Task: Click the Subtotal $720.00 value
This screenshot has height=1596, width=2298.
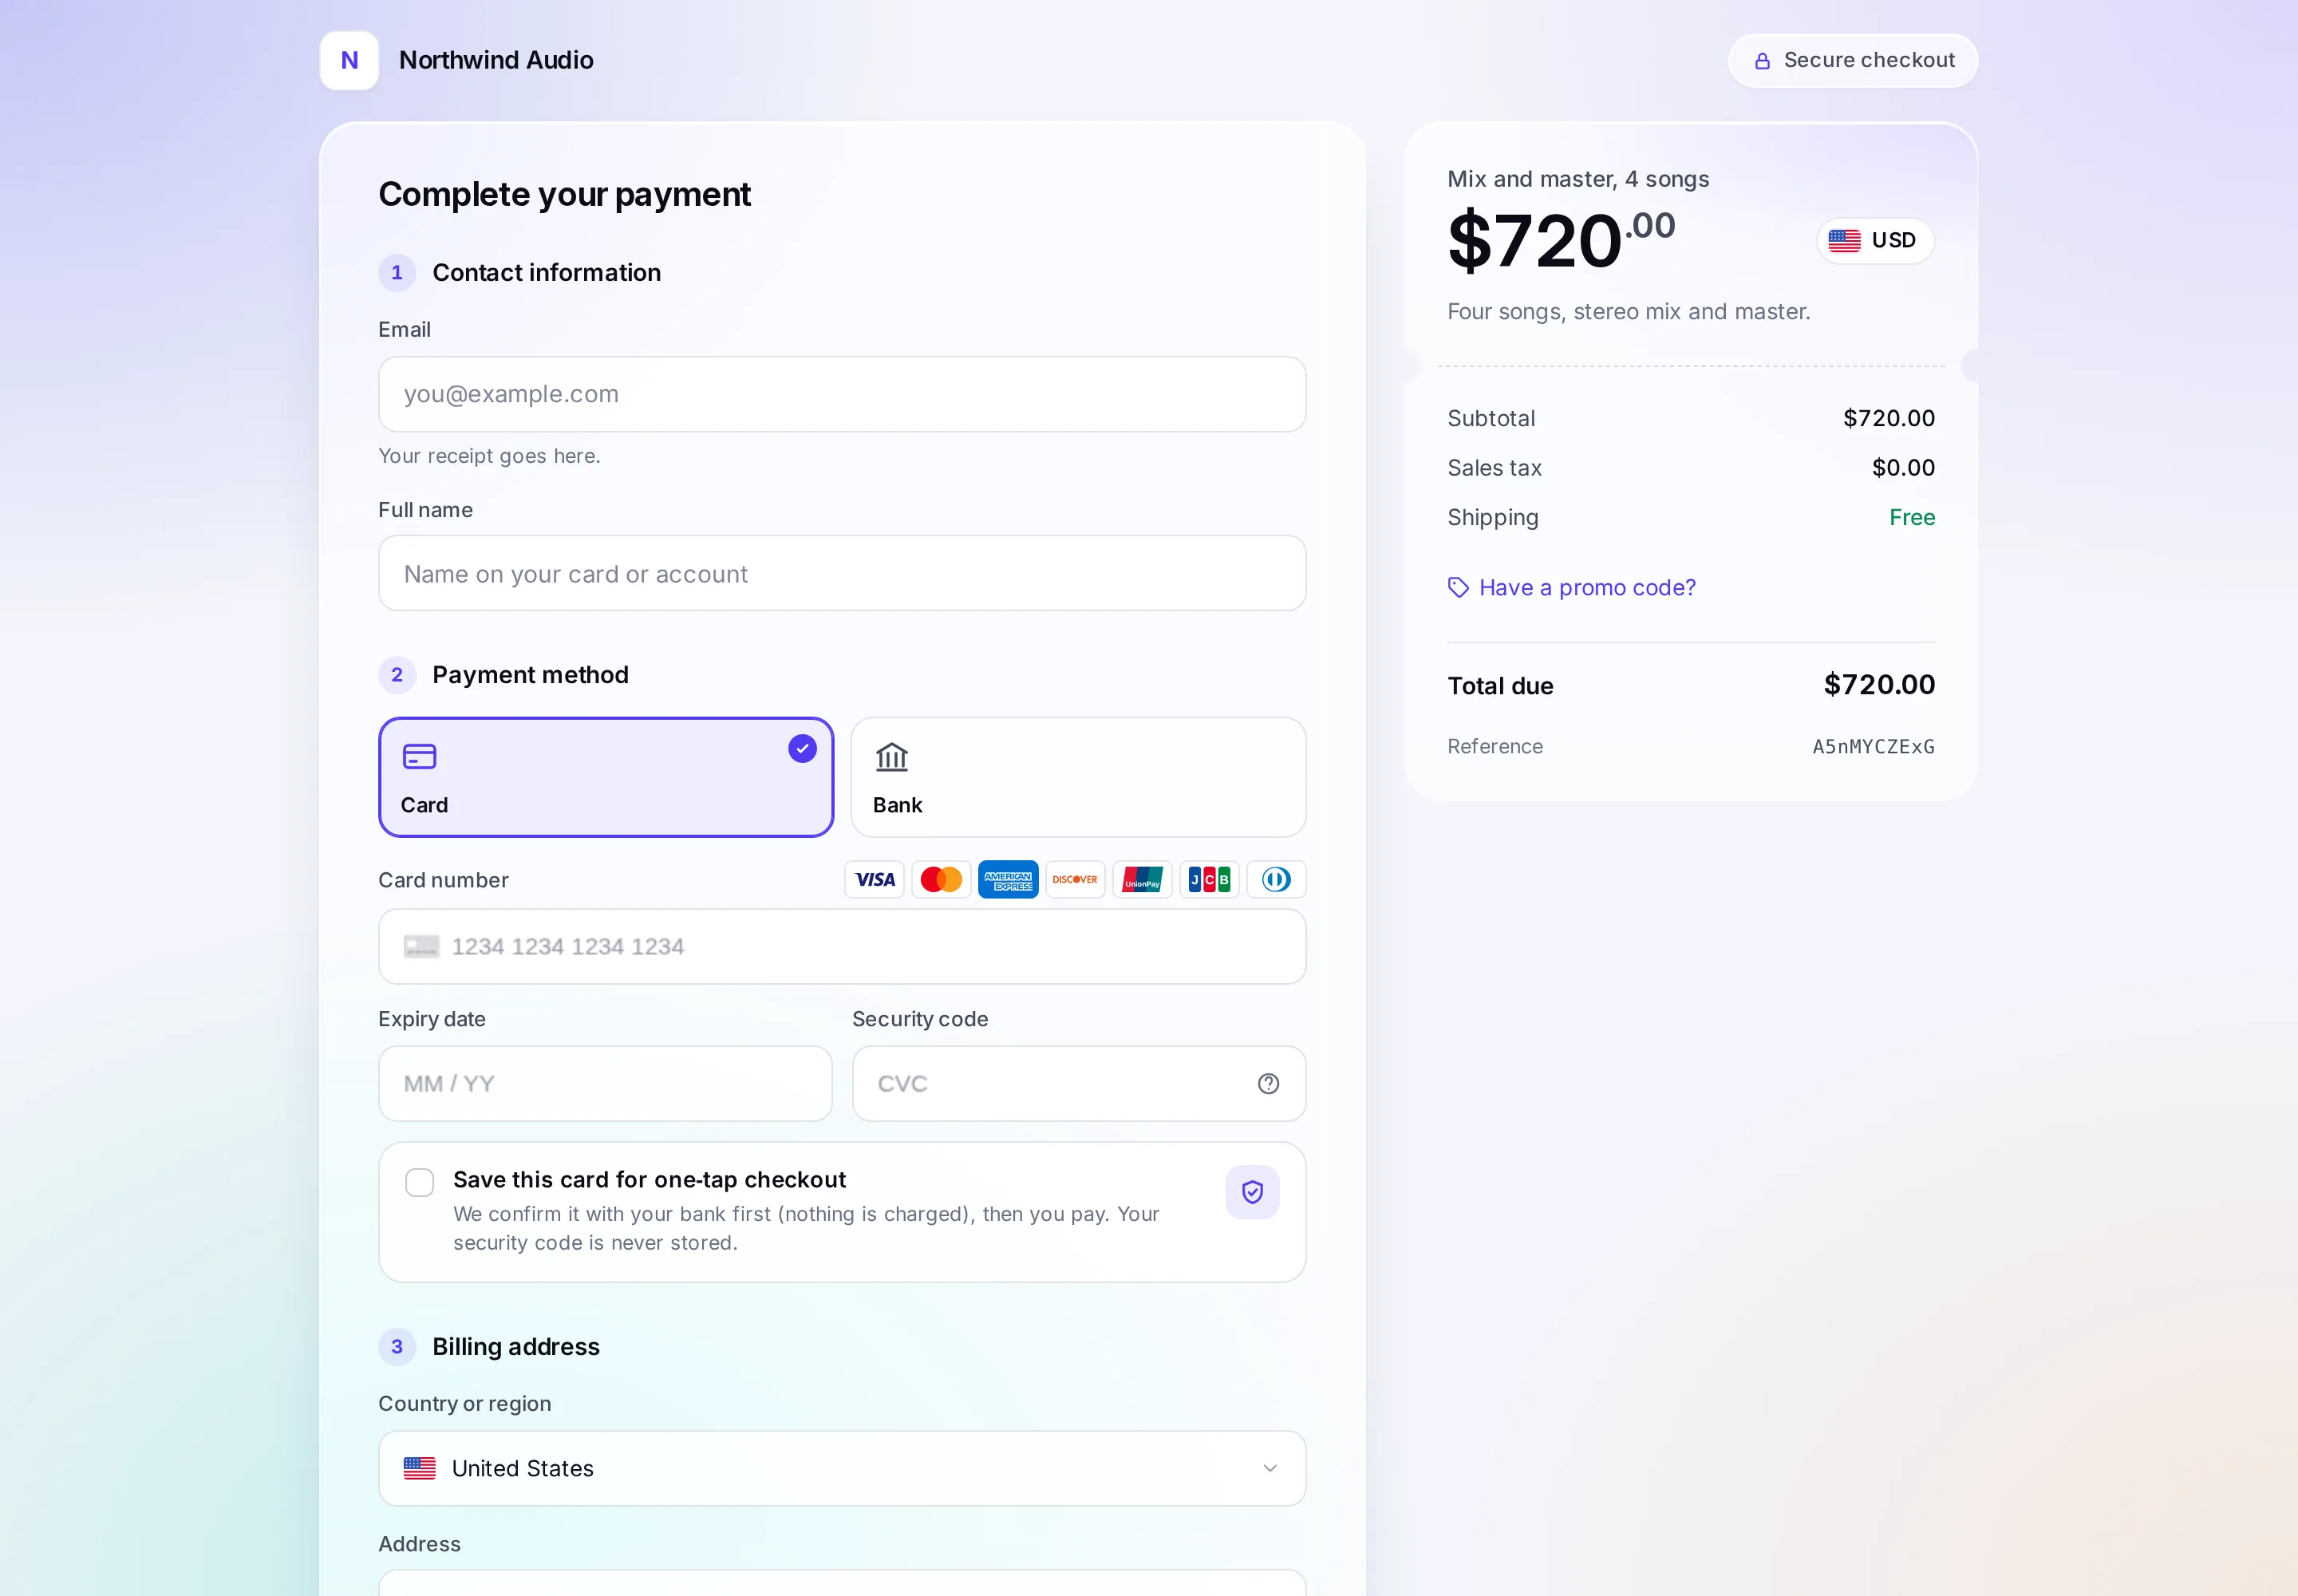Action: pyautogui.click(x=1889, y=419)
